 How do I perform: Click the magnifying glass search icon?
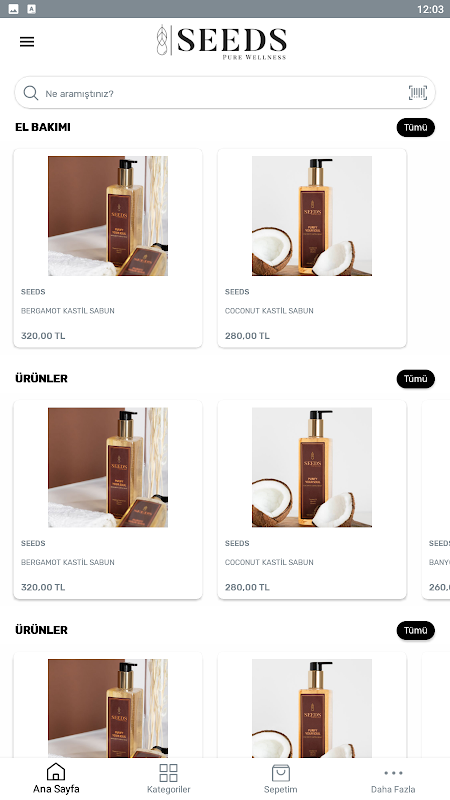point(31,93)
